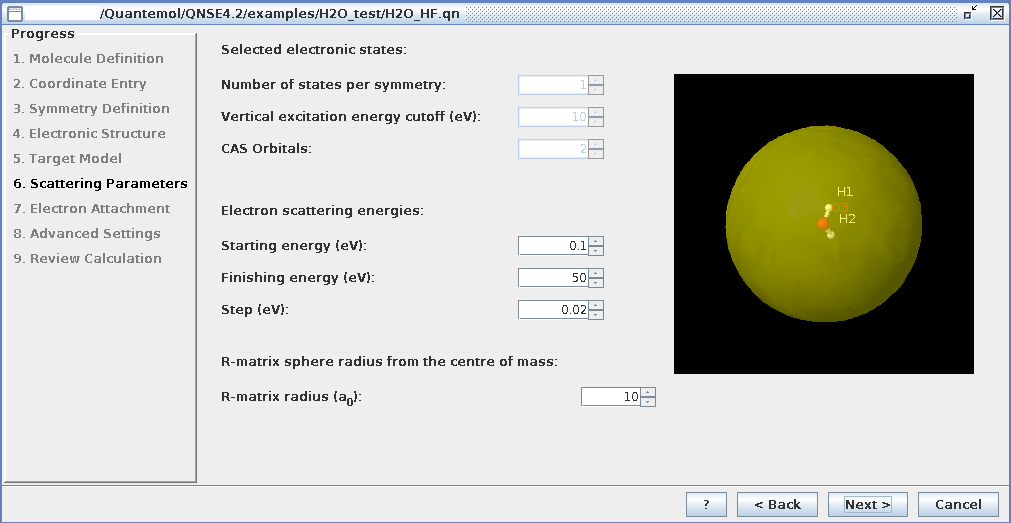Open the help question mark button
The image size is (1011, 523).
(706, 505)
